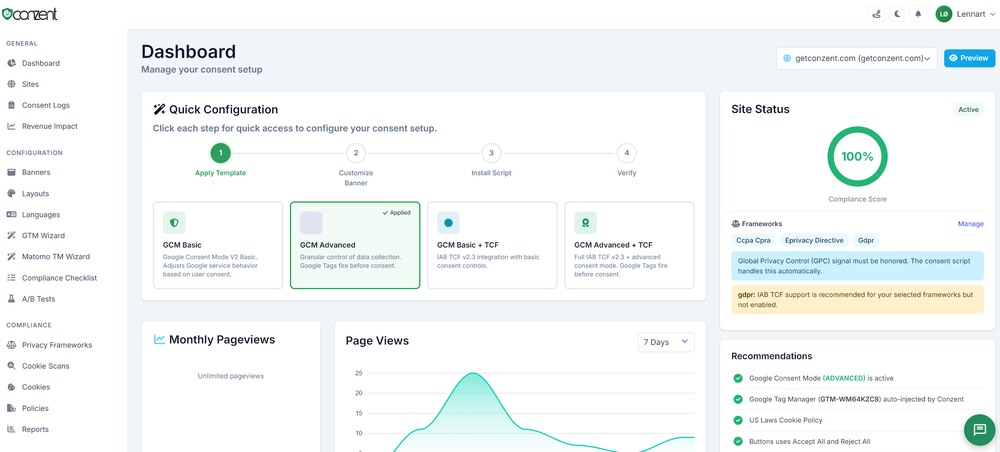Go to step 2 Customize Banner

(356, 153)
